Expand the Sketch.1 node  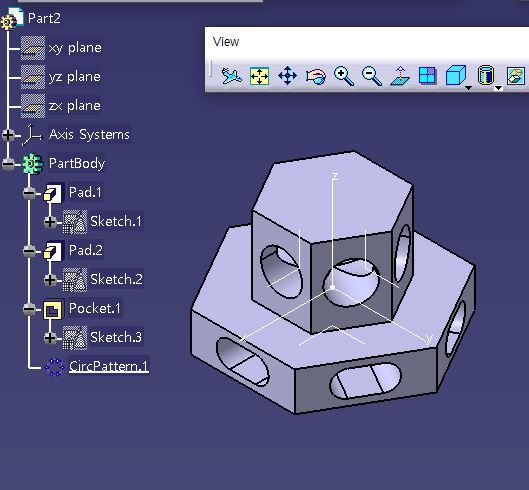point(50,222)
